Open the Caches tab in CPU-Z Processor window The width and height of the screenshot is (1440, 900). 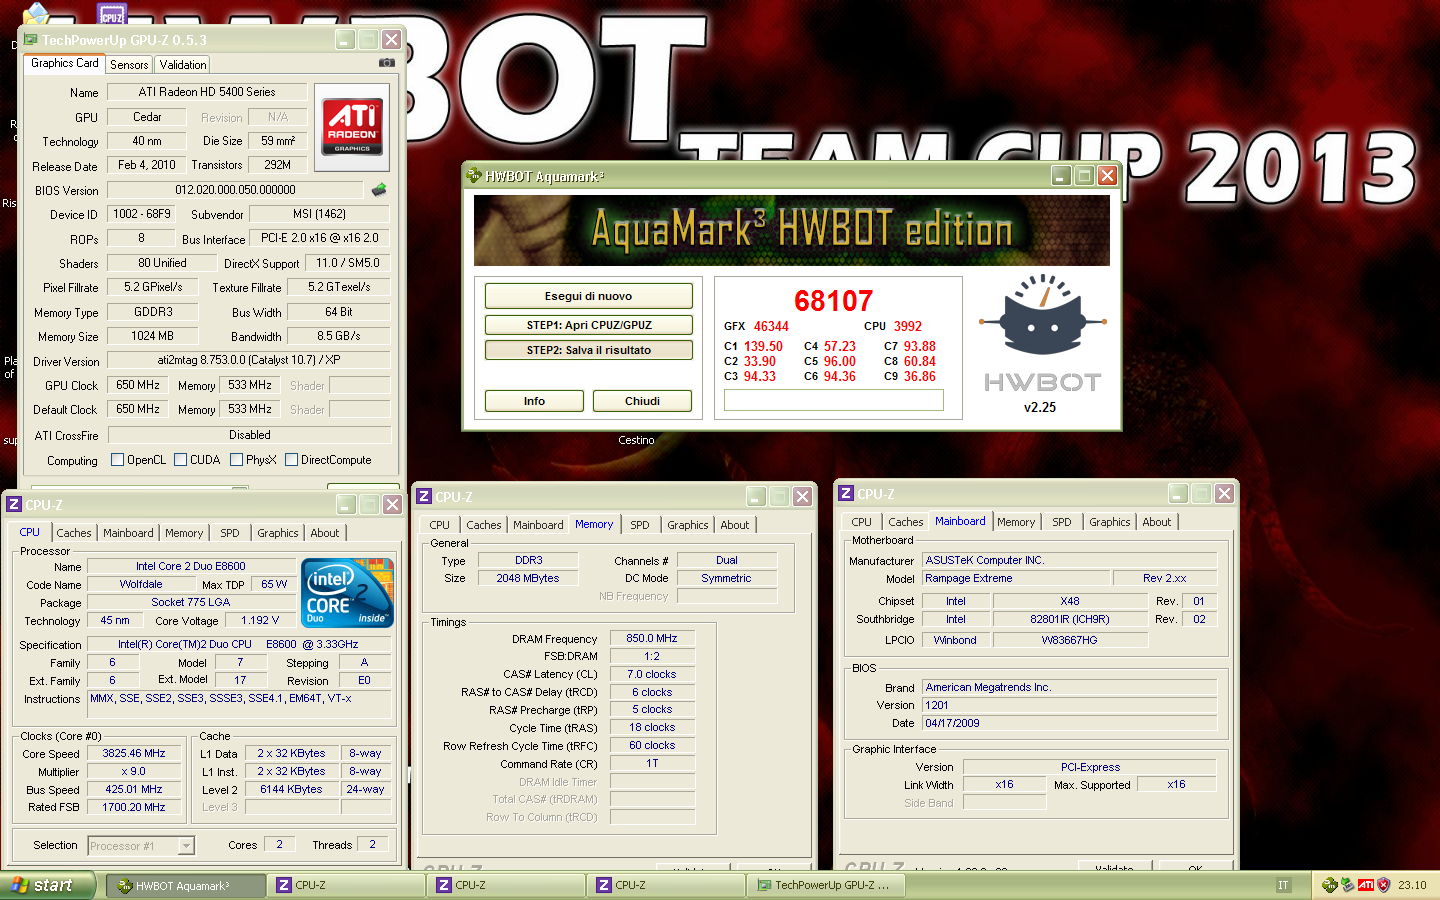[74, 533]
